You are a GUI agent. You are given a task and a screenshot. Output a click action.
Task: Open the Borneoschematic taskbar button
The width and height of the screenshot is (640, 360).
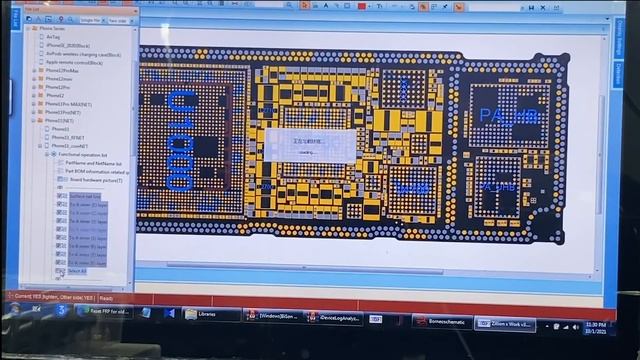(442, 322)
